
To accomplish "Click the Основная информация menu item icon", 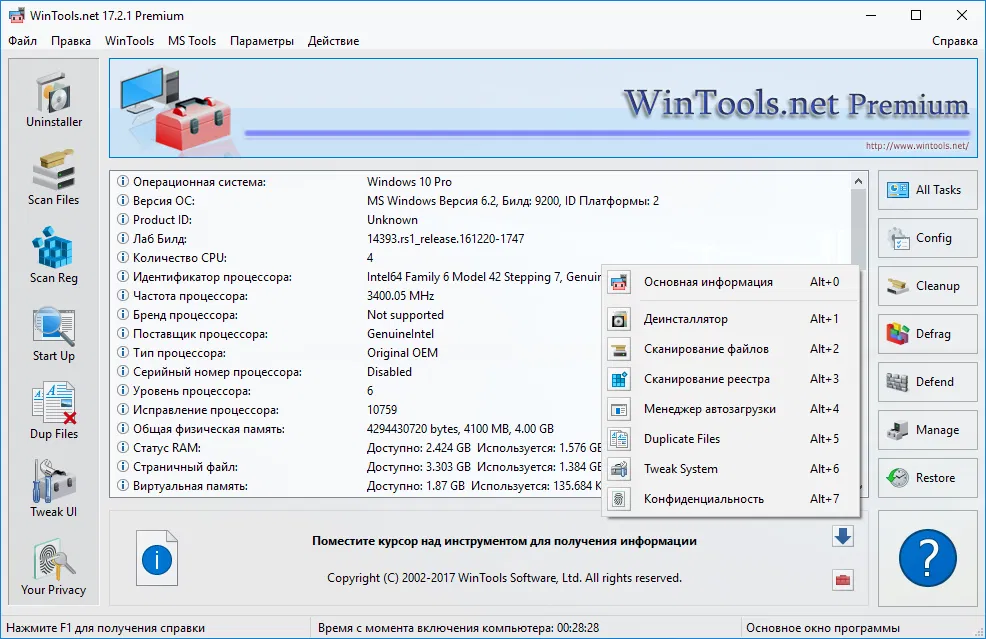I will point(619,282).
